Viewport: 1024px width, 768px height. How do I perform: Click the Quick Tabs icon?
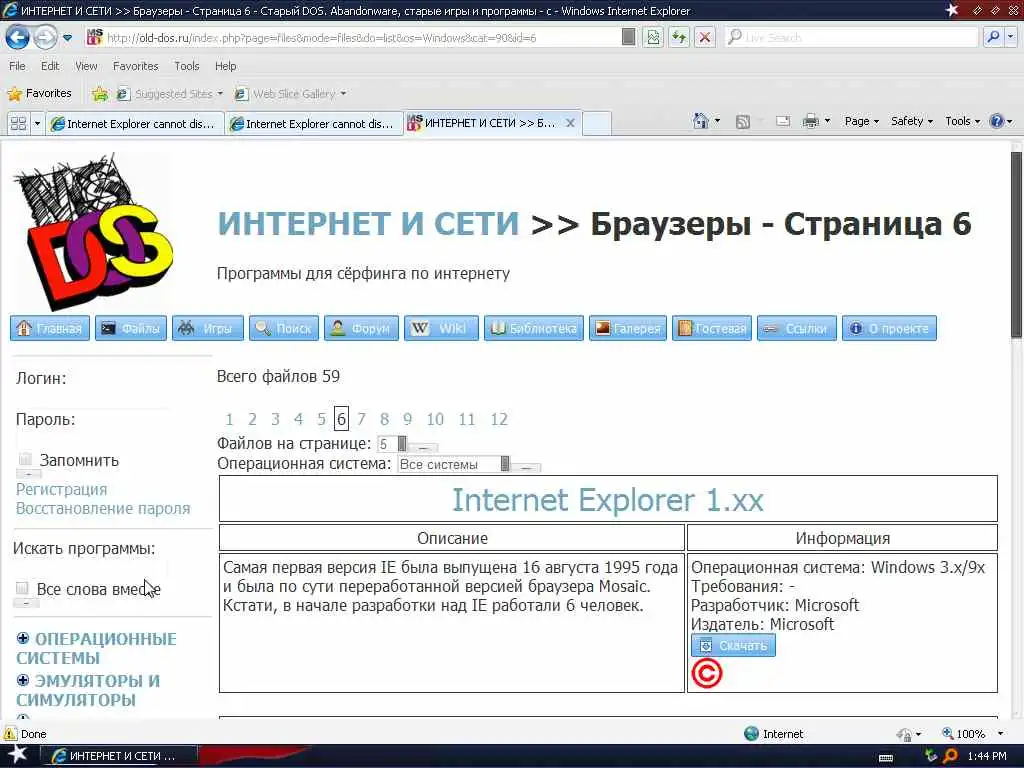[x=18, y=123]
